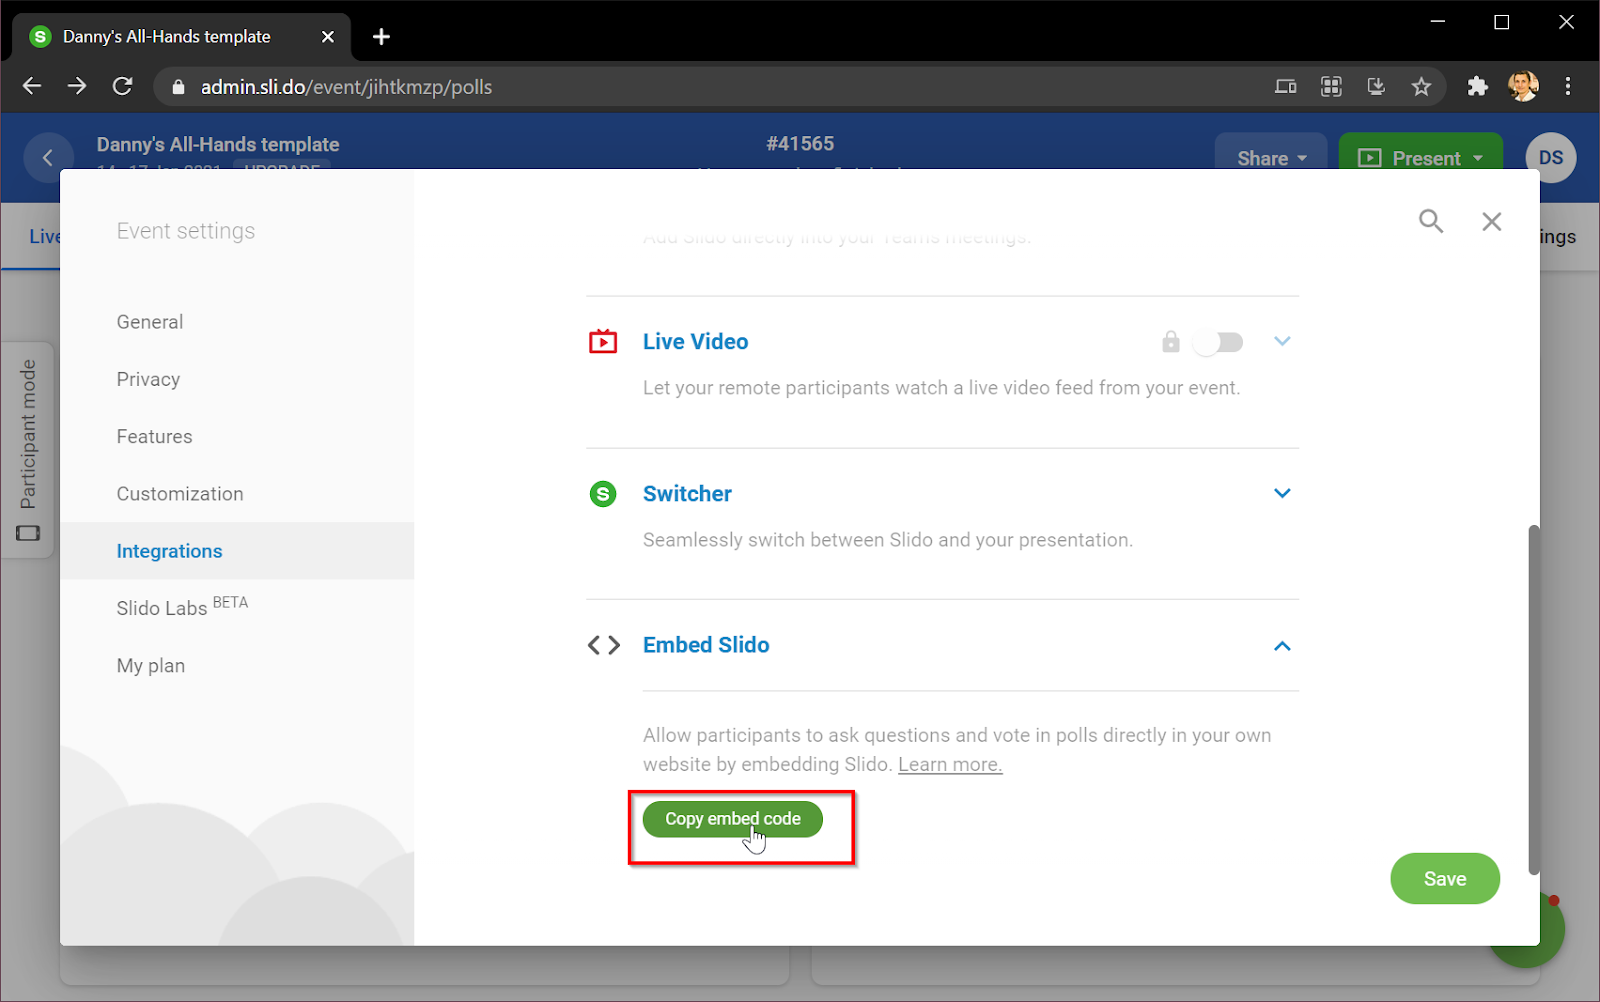
Task: Open Chrome three-dot menu
Action: pyautogui.click(x=1568, y=87)
